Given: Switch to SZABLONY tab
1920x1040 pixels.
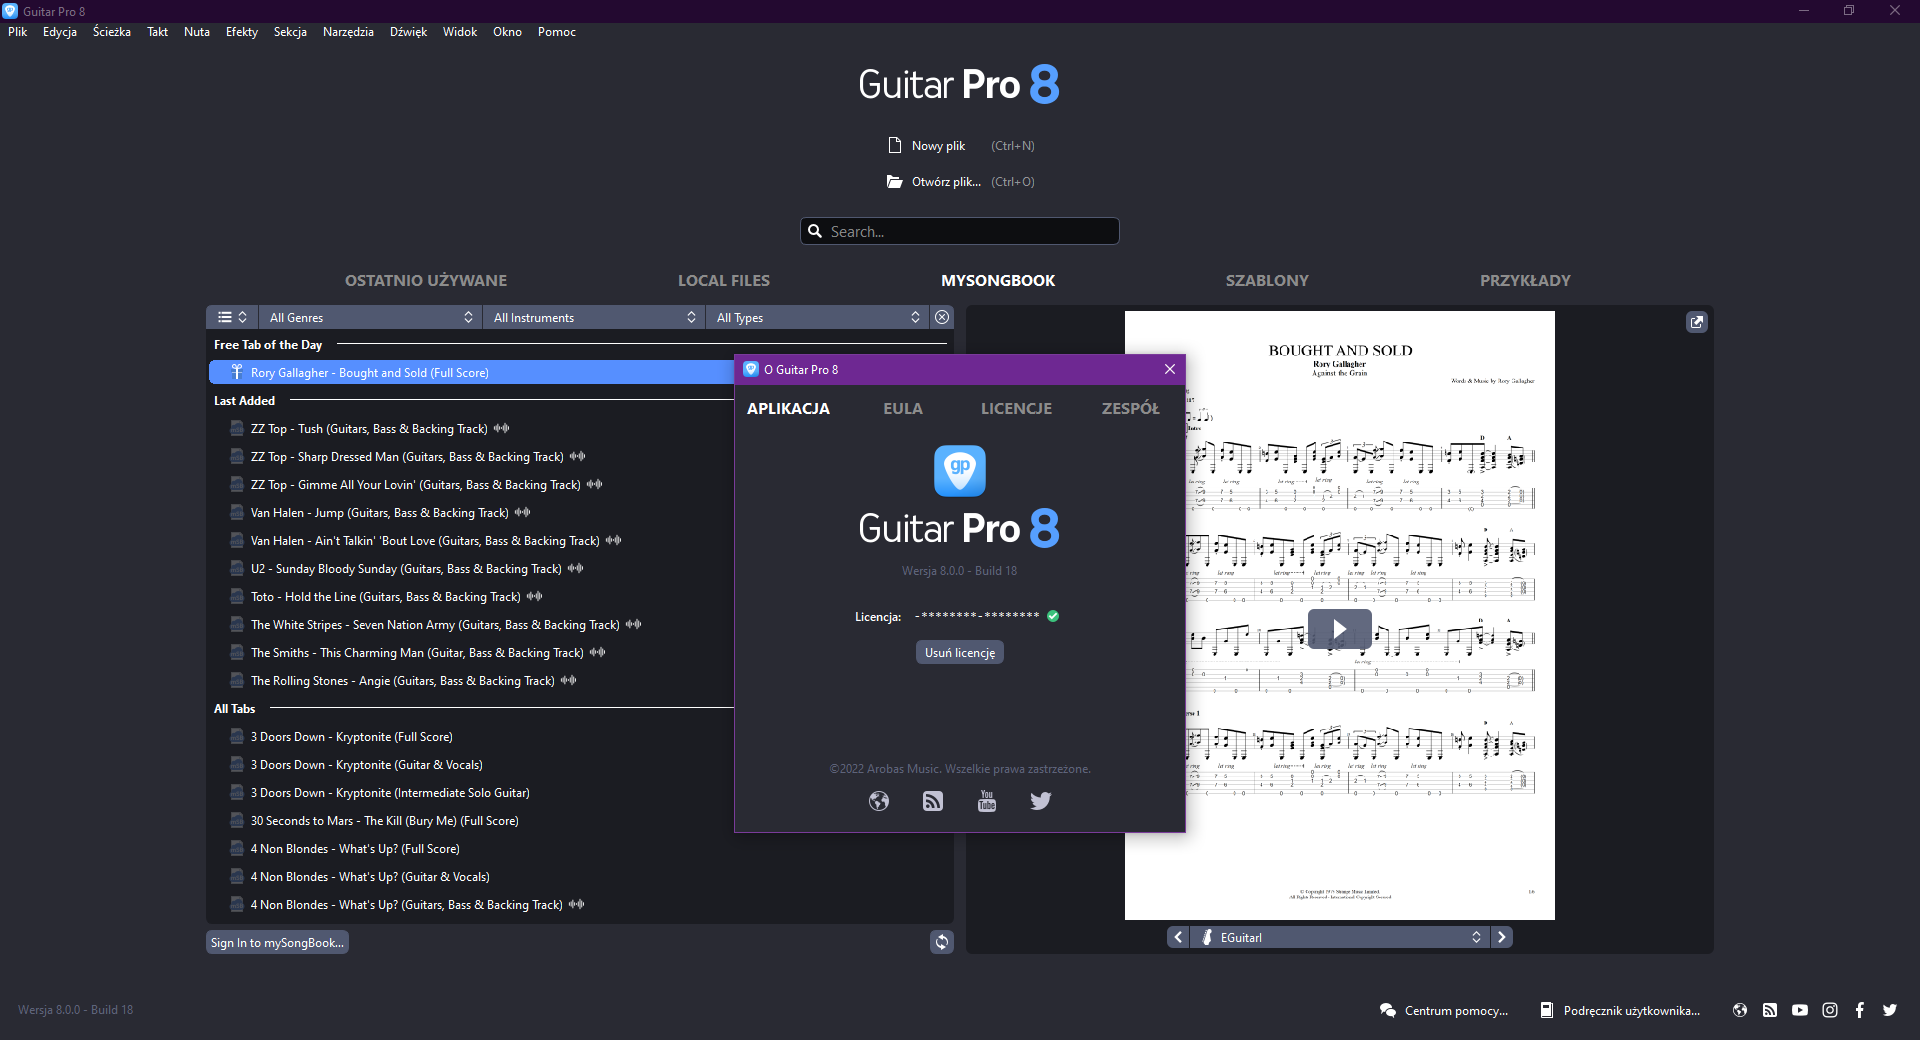Looking at the screenshot, I should click(x=1267, y=281).
